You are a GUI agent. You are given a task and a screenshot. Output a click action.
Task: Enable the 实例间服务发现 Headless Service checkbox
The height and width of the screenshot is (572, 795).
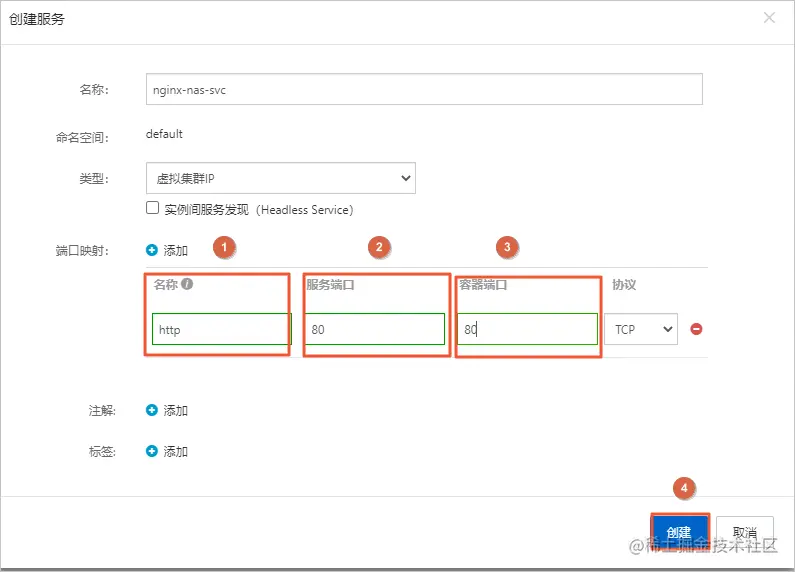pos(152,208)
